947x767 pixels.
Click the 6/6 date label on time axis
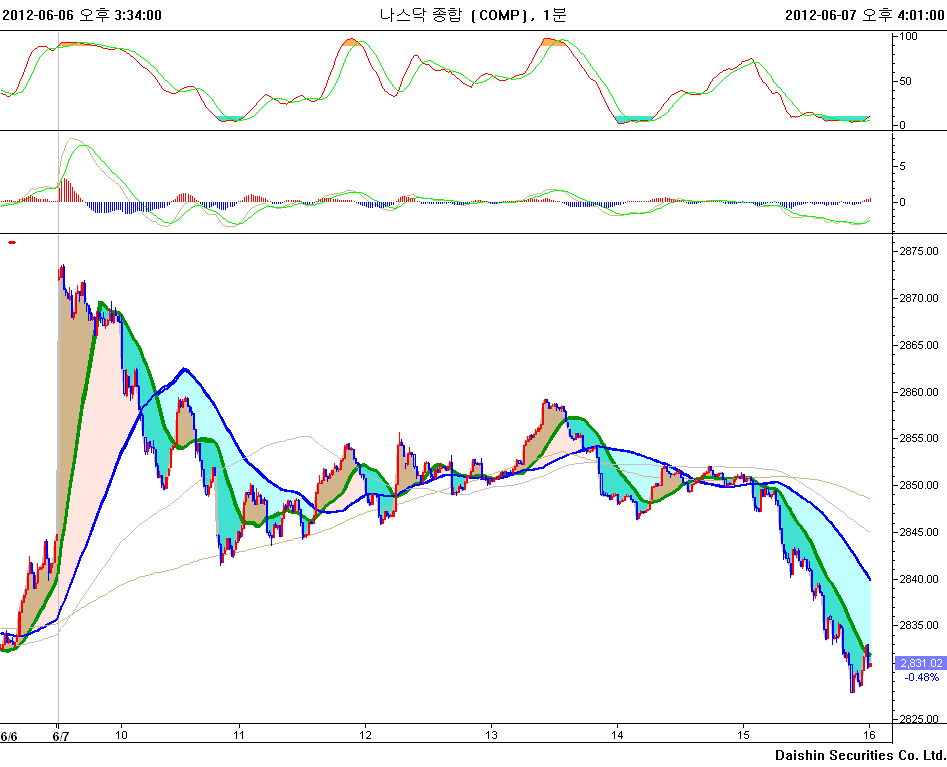[x=9, y=736]
